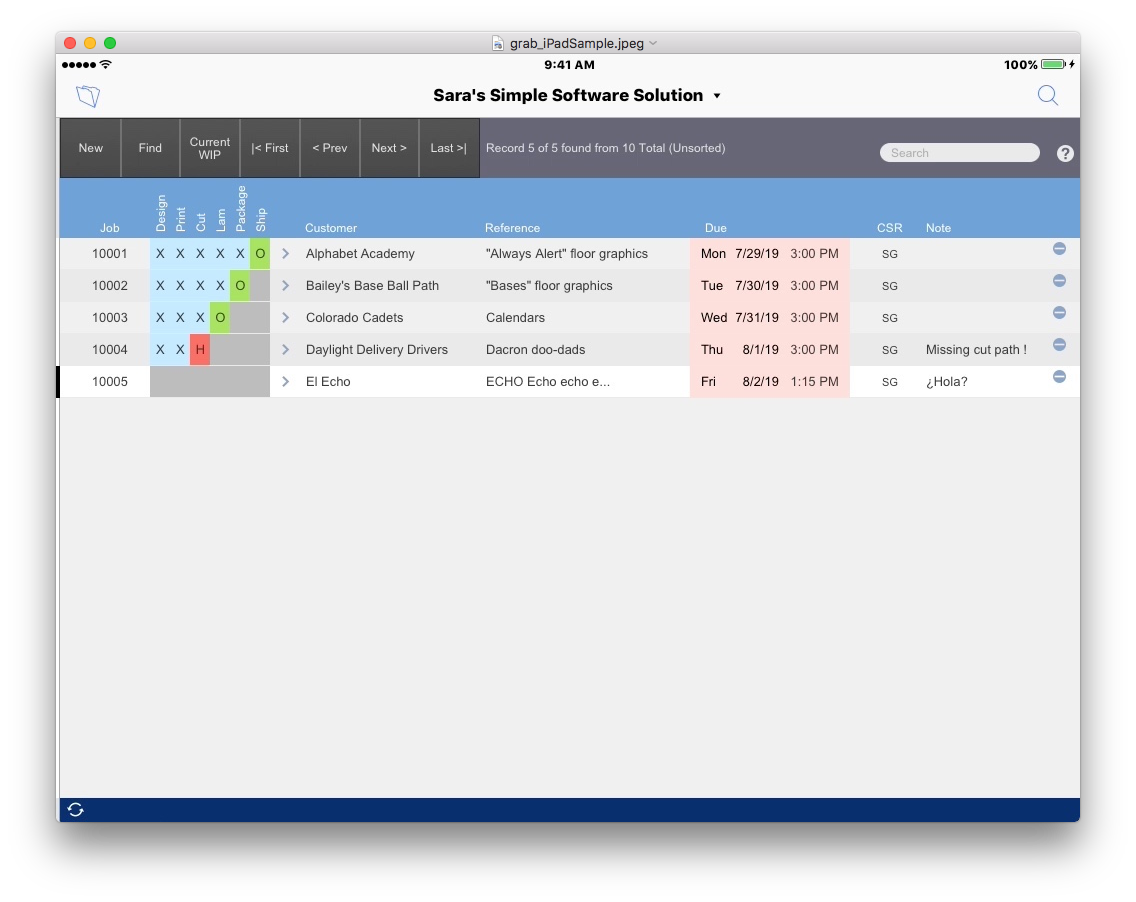Select job number 10005

[x=109, y=381]
